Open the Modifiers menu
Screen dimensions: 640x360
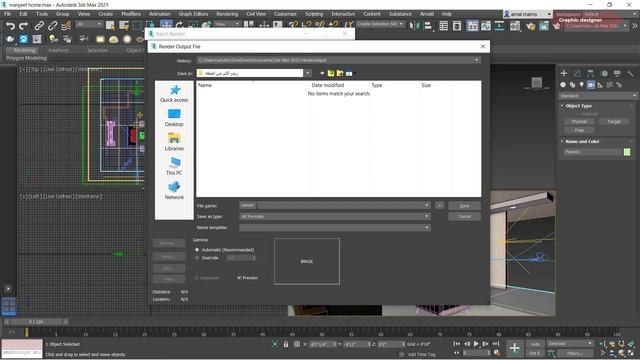coord(131,14)
